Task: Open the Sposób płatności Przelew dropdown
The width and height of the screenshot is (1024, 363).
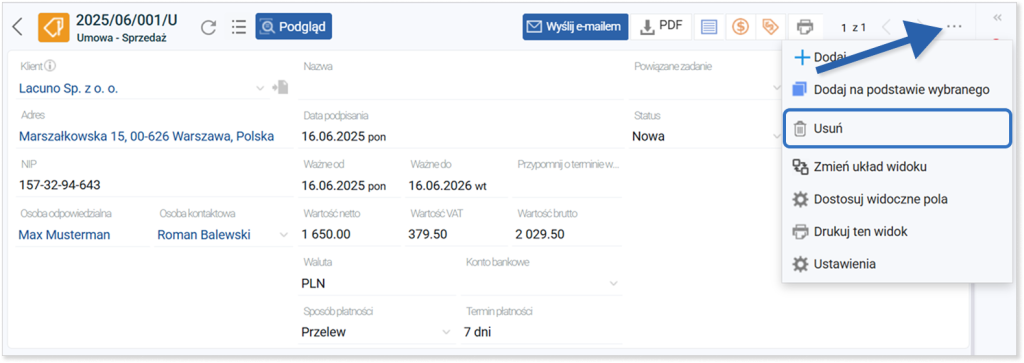Action: (447, 332)
